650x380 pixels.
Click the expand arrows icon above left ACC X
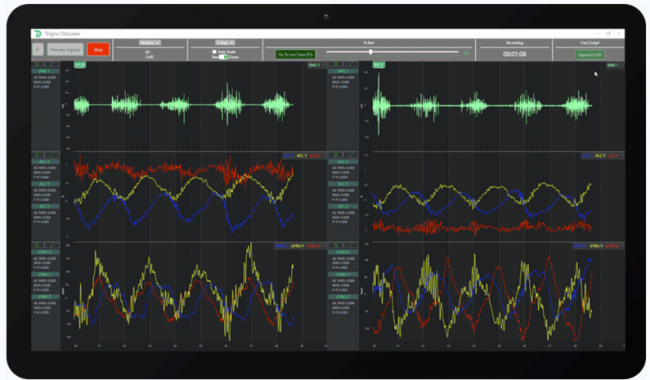click(52, 155)
